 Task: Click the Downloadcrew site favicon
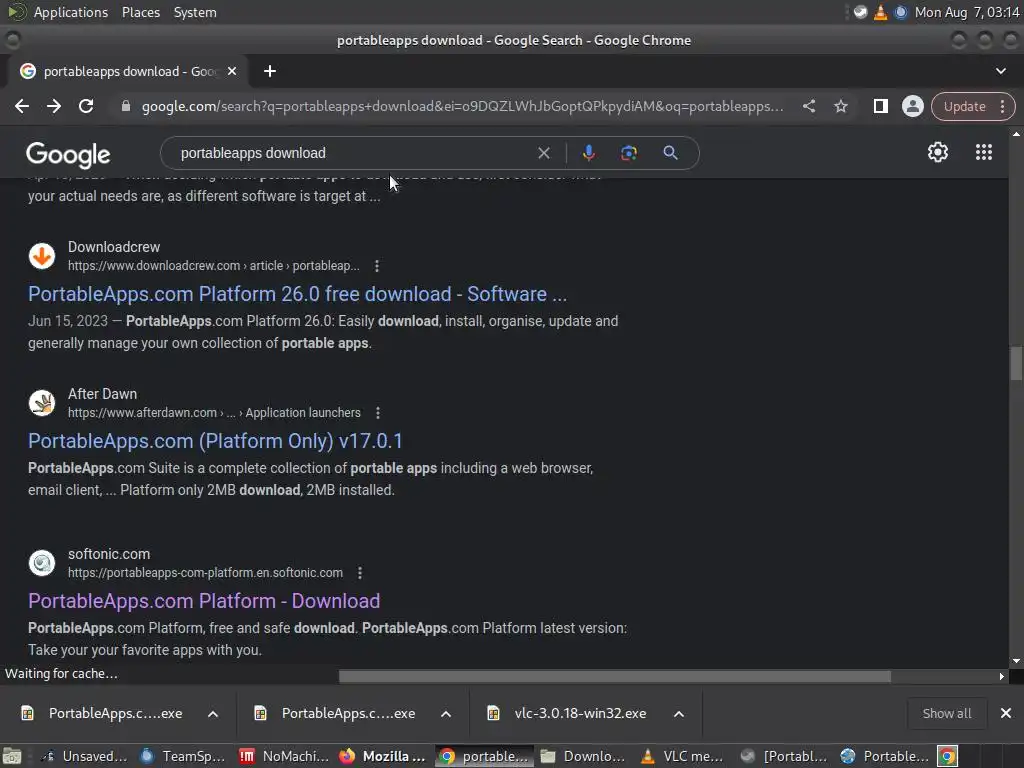coord(42,256)
